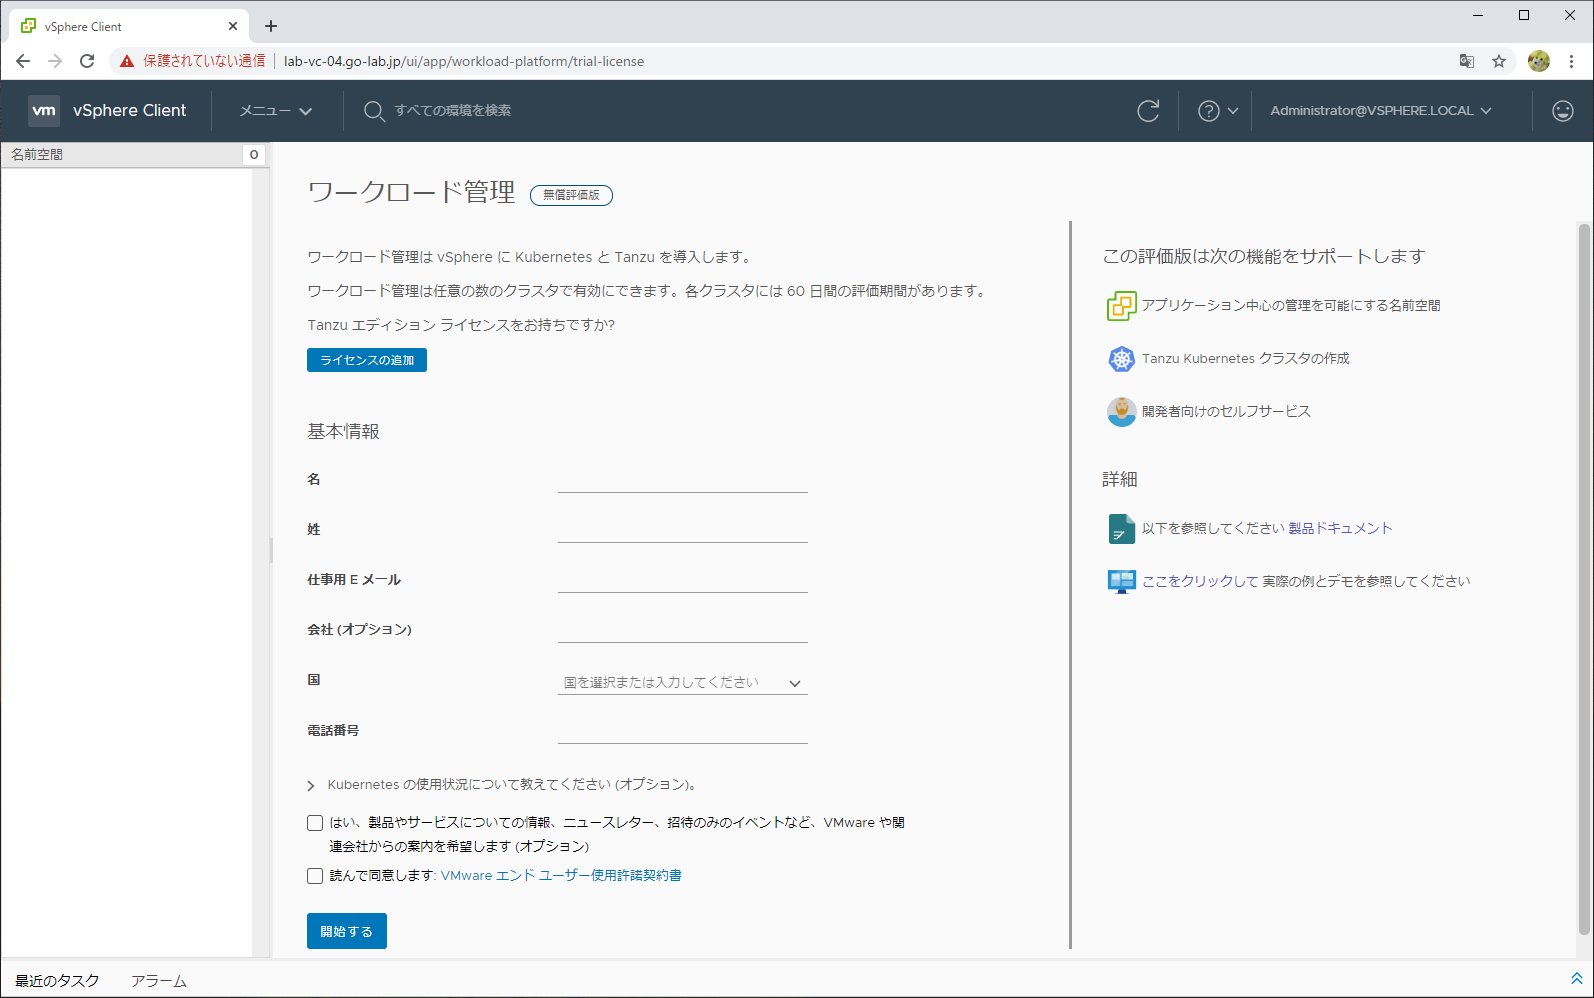Click the browser address bar URL

point(464,61)
